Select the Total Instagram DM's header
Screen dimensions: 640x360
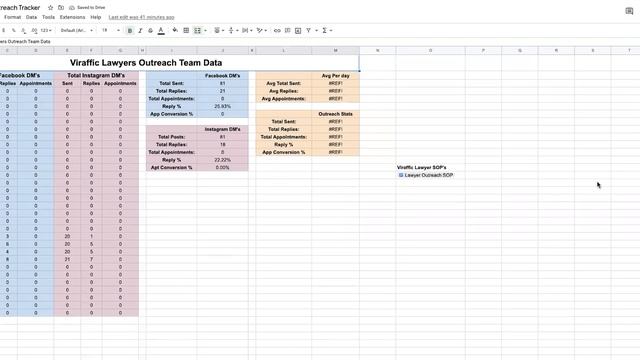point(96,76)
